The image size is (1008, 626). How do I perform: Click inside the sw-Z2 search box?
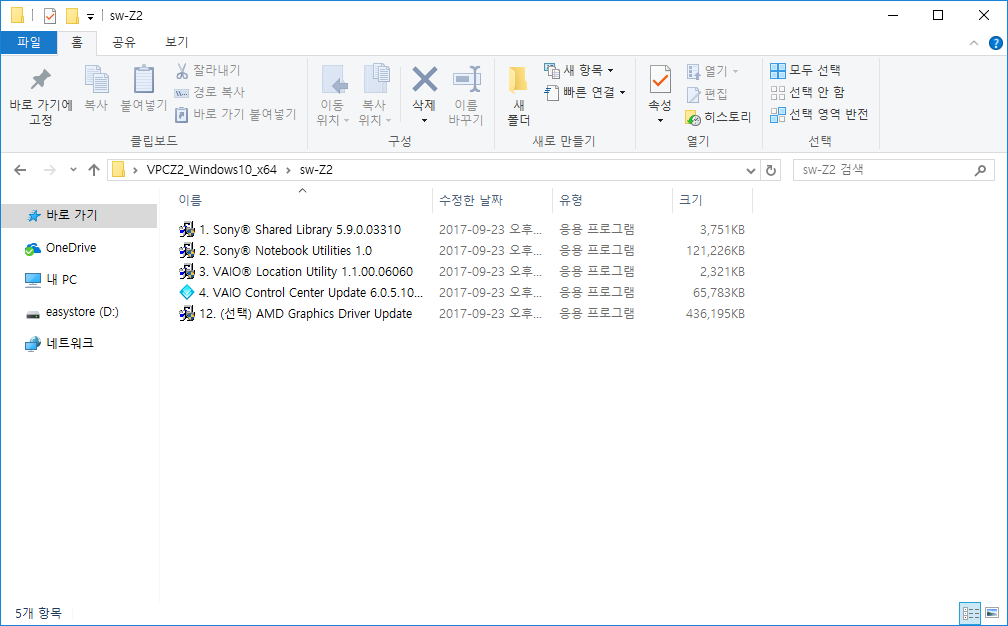pos(890,170)
